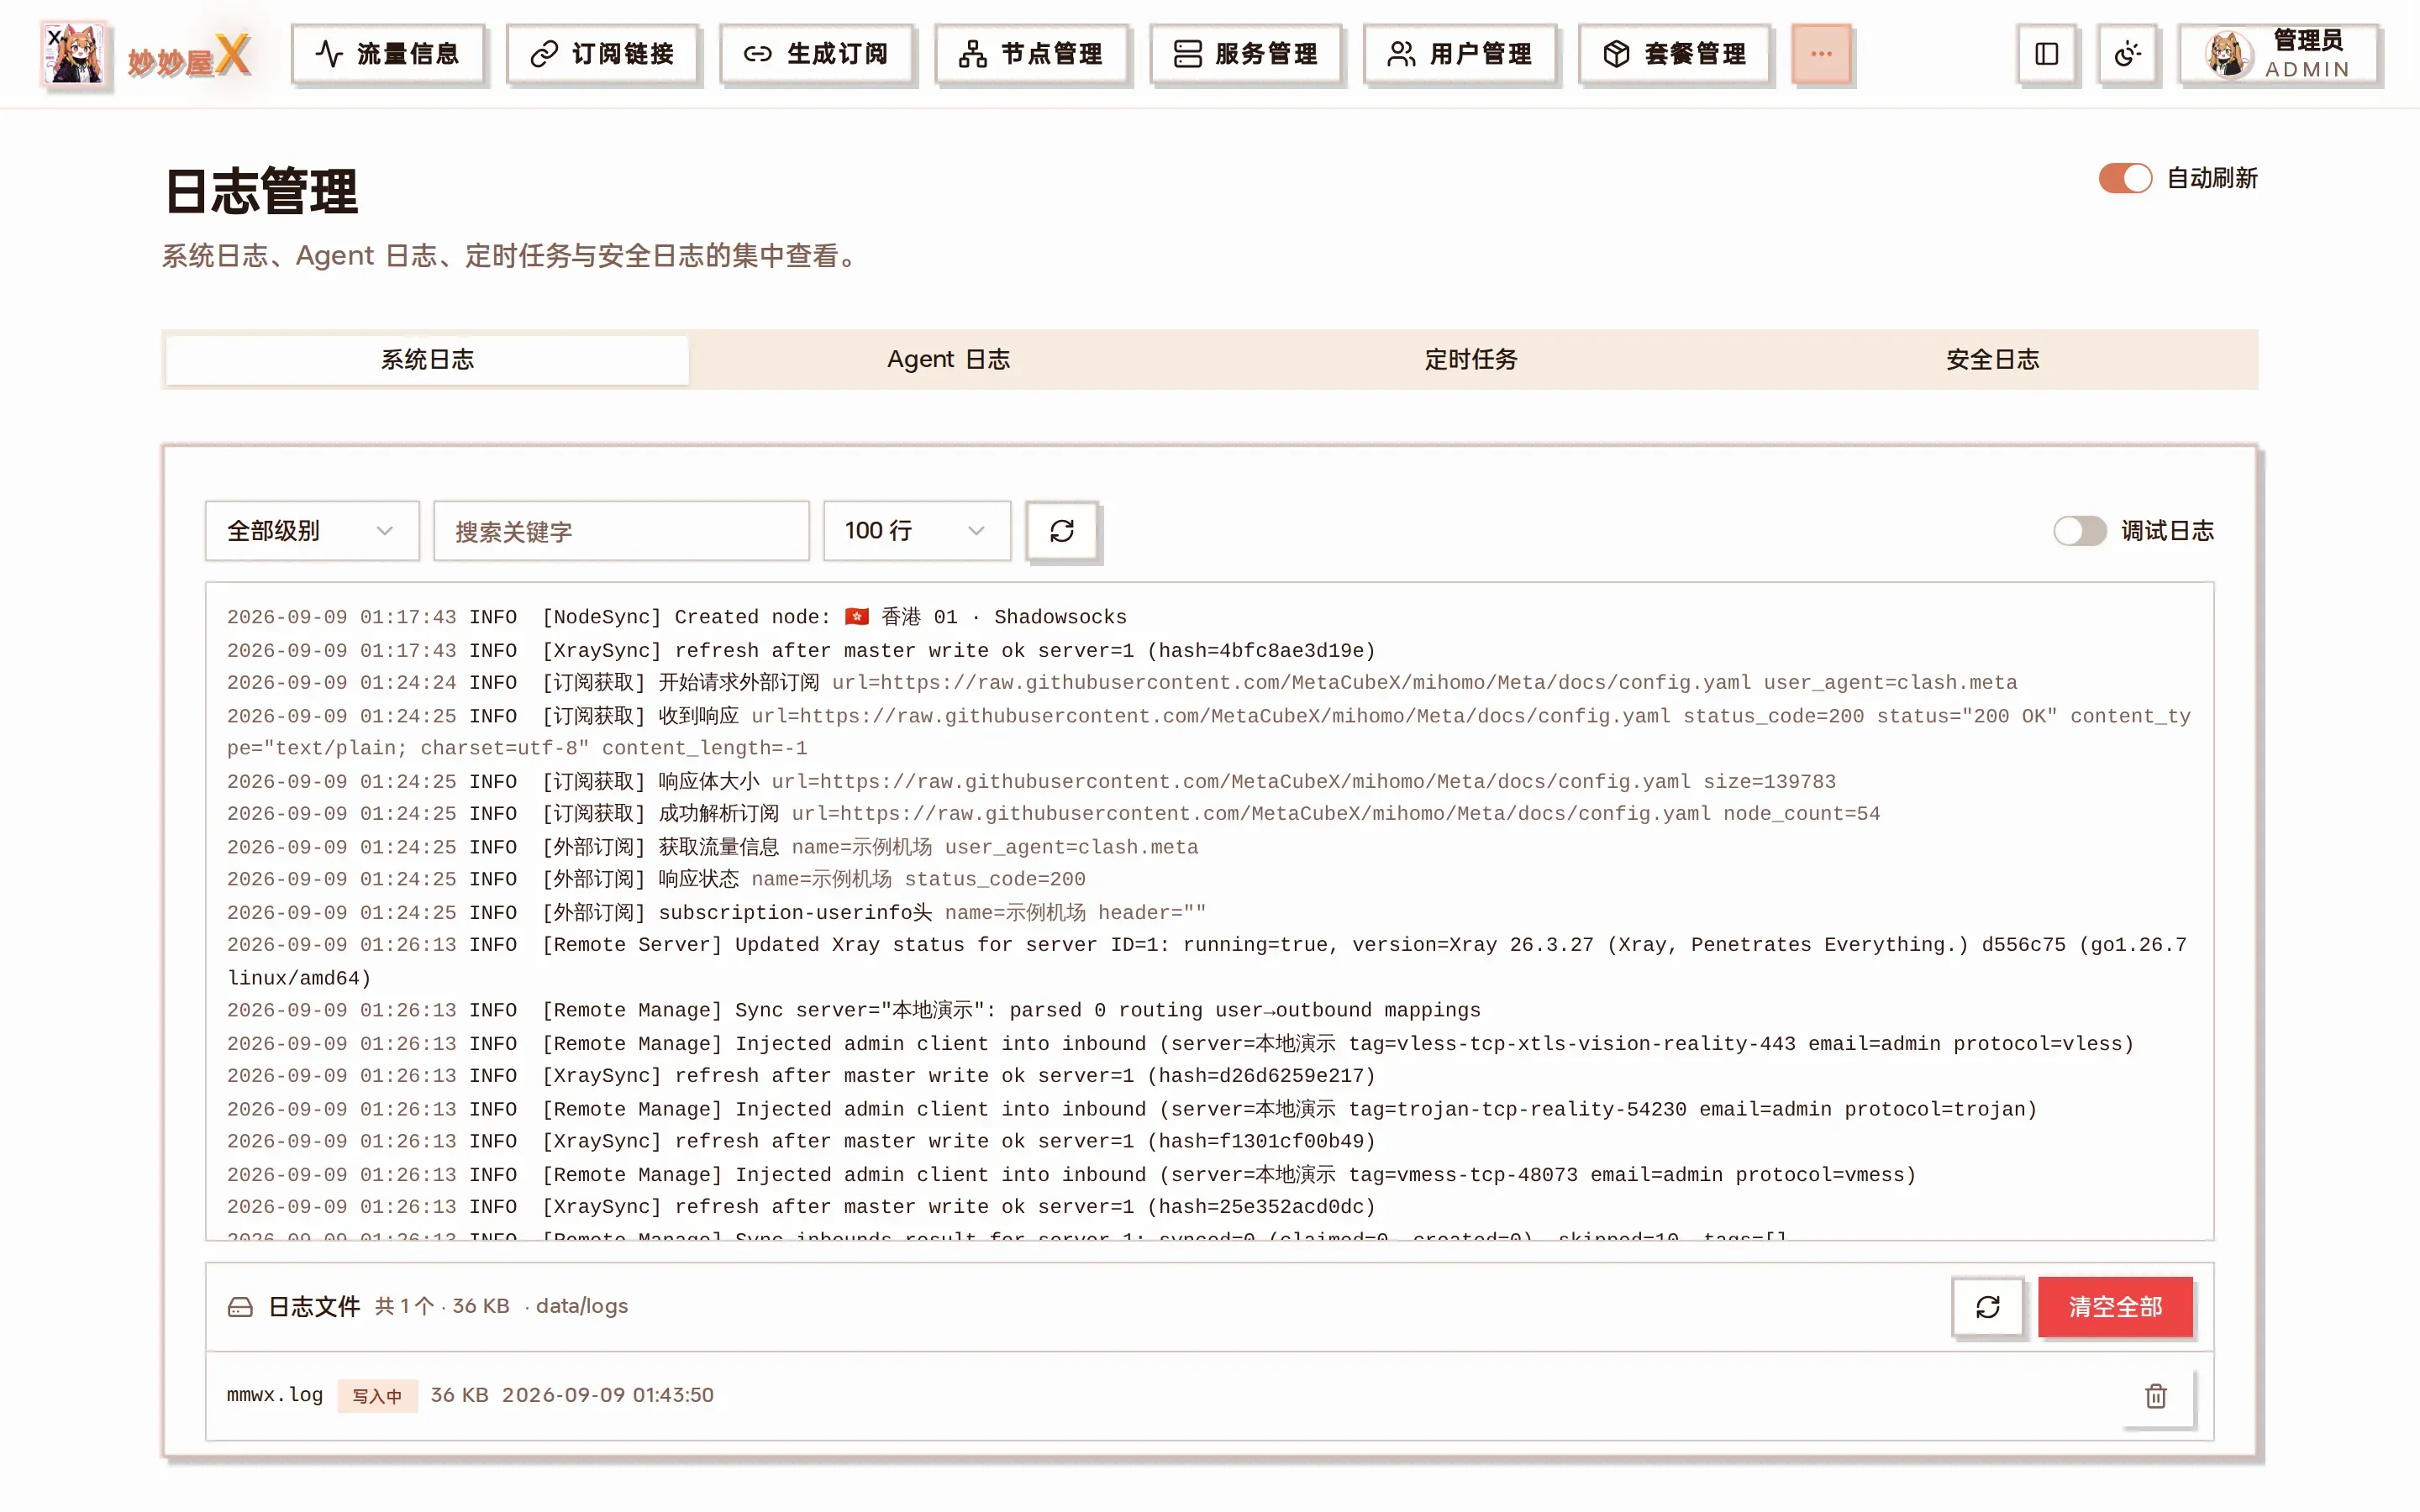Image resolution: width=2420 pixels, height=1512 pixels.
Task: Click the 妙妙屋X logo avatar
Action: point(74,53)
